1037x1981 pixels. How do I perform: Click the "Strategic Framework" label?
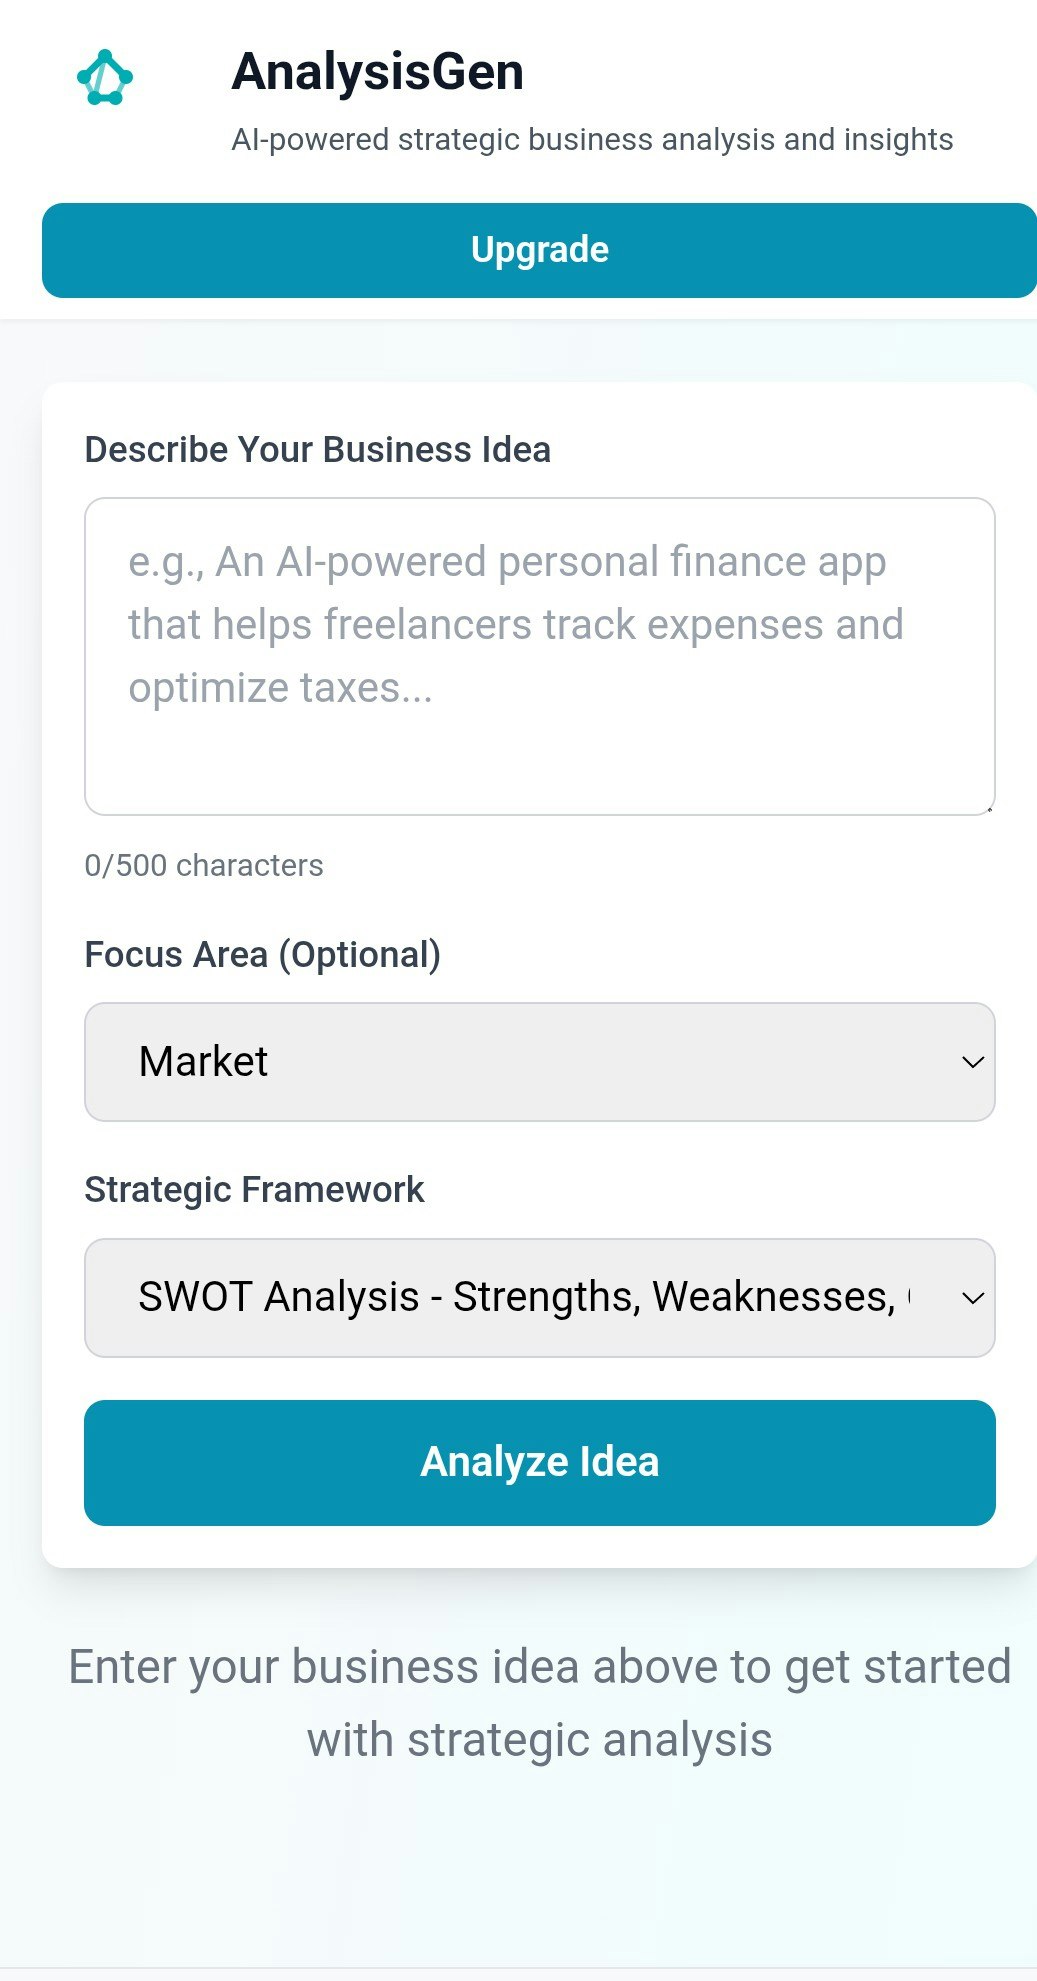(255, 1189)
